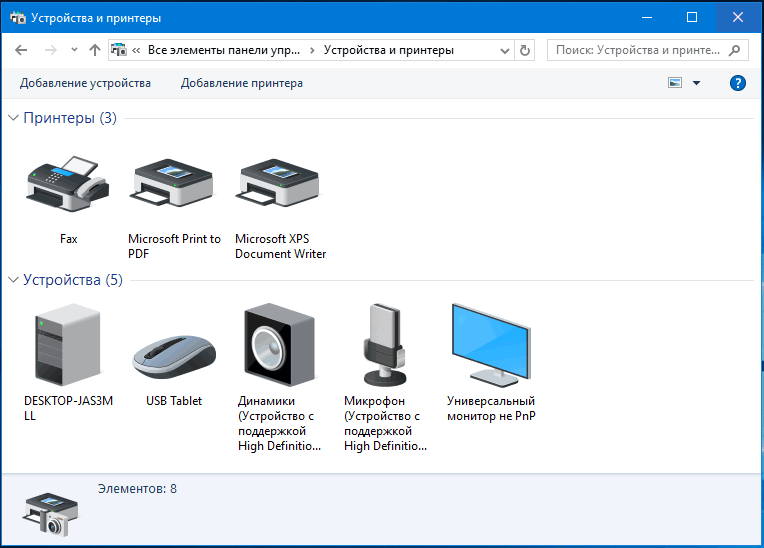The height and width of the screenshot is (548, 764).
Task: Close the Устройства и принтеры window
Action: tap(738, 18)
